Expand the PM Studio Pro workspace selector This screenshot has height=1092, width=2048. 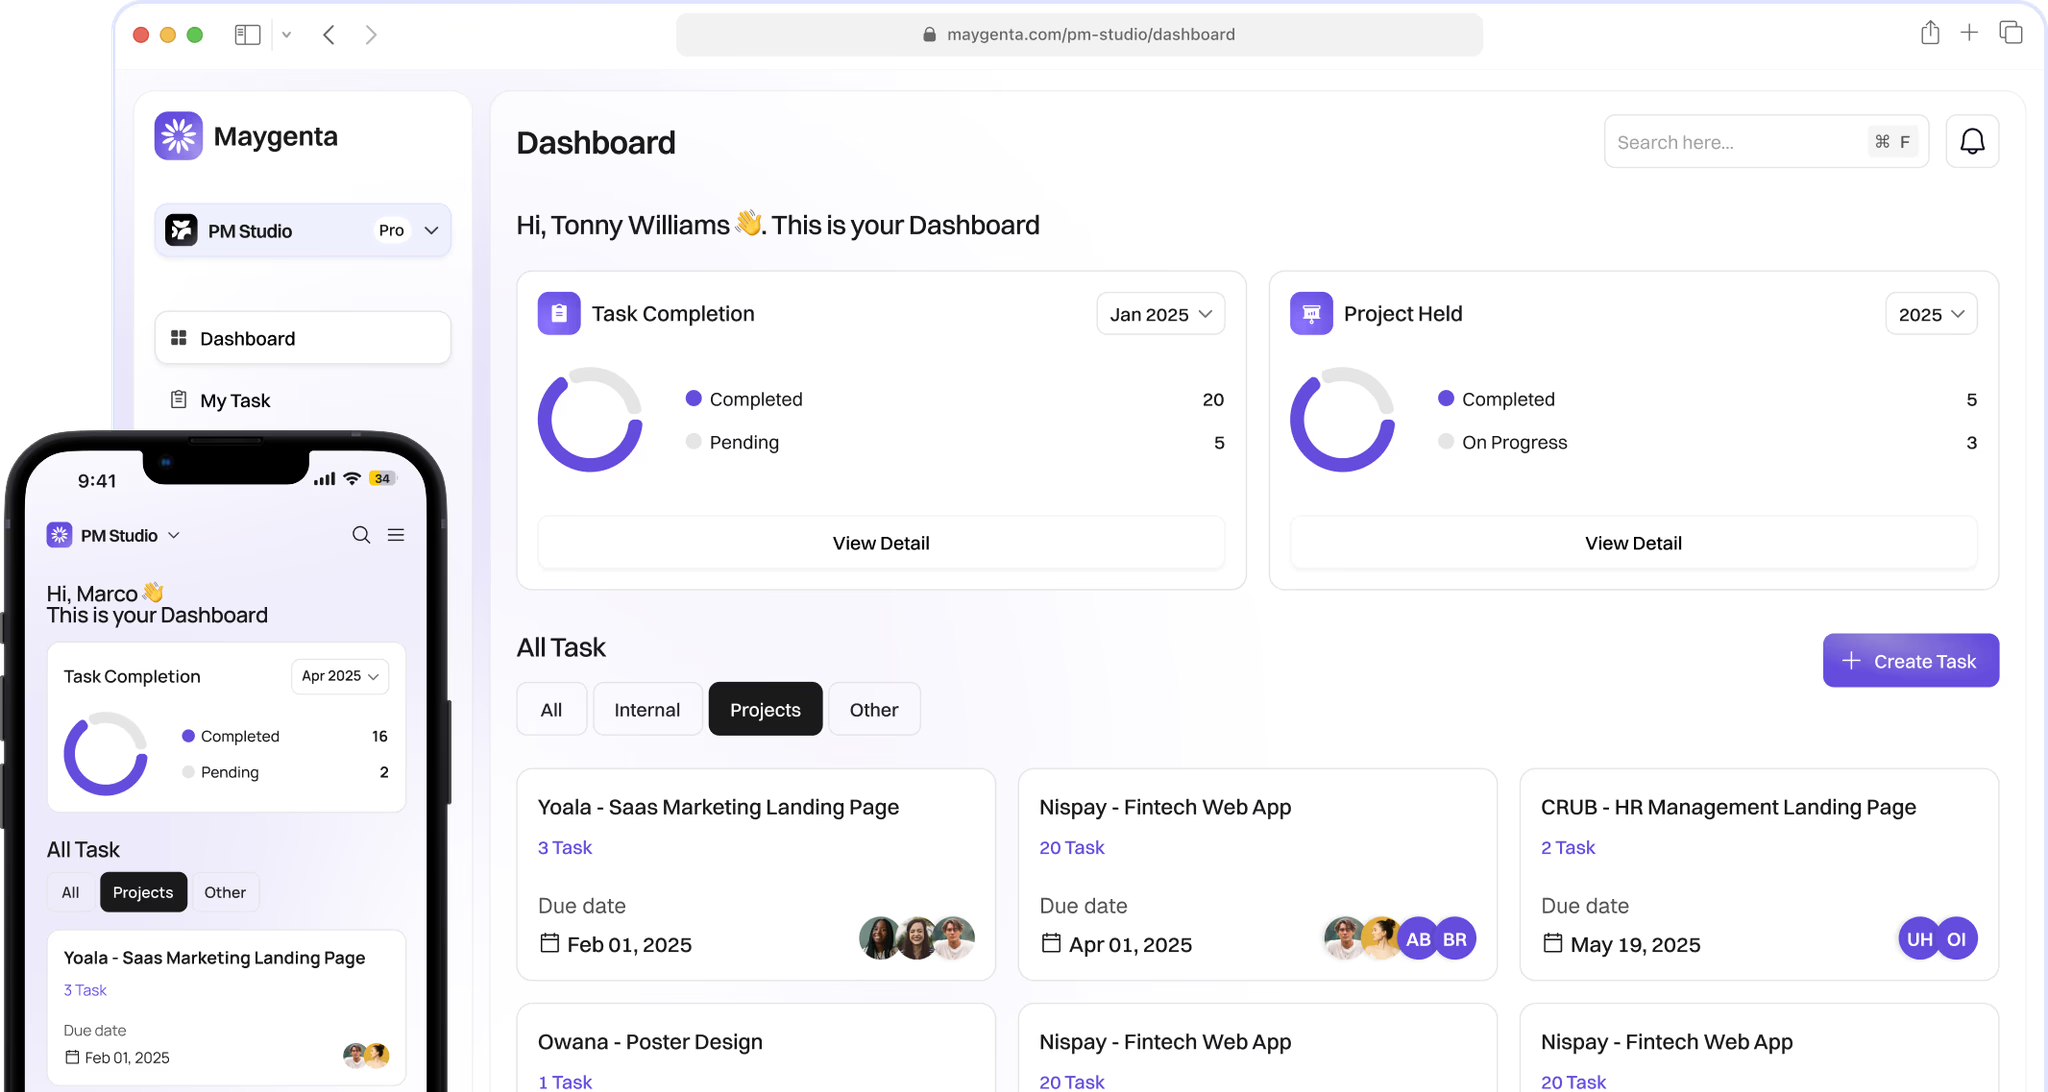point(303,231)
